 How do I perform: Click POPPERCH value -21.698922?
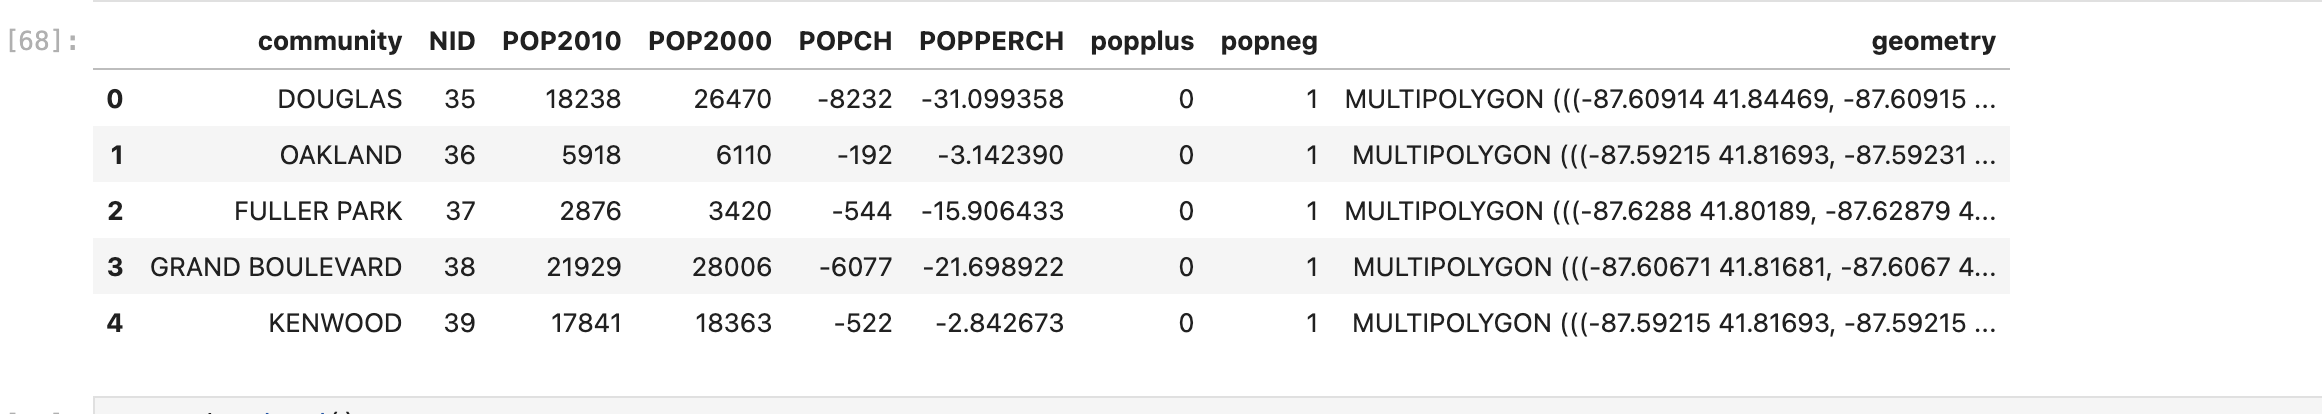click(993, 267)
